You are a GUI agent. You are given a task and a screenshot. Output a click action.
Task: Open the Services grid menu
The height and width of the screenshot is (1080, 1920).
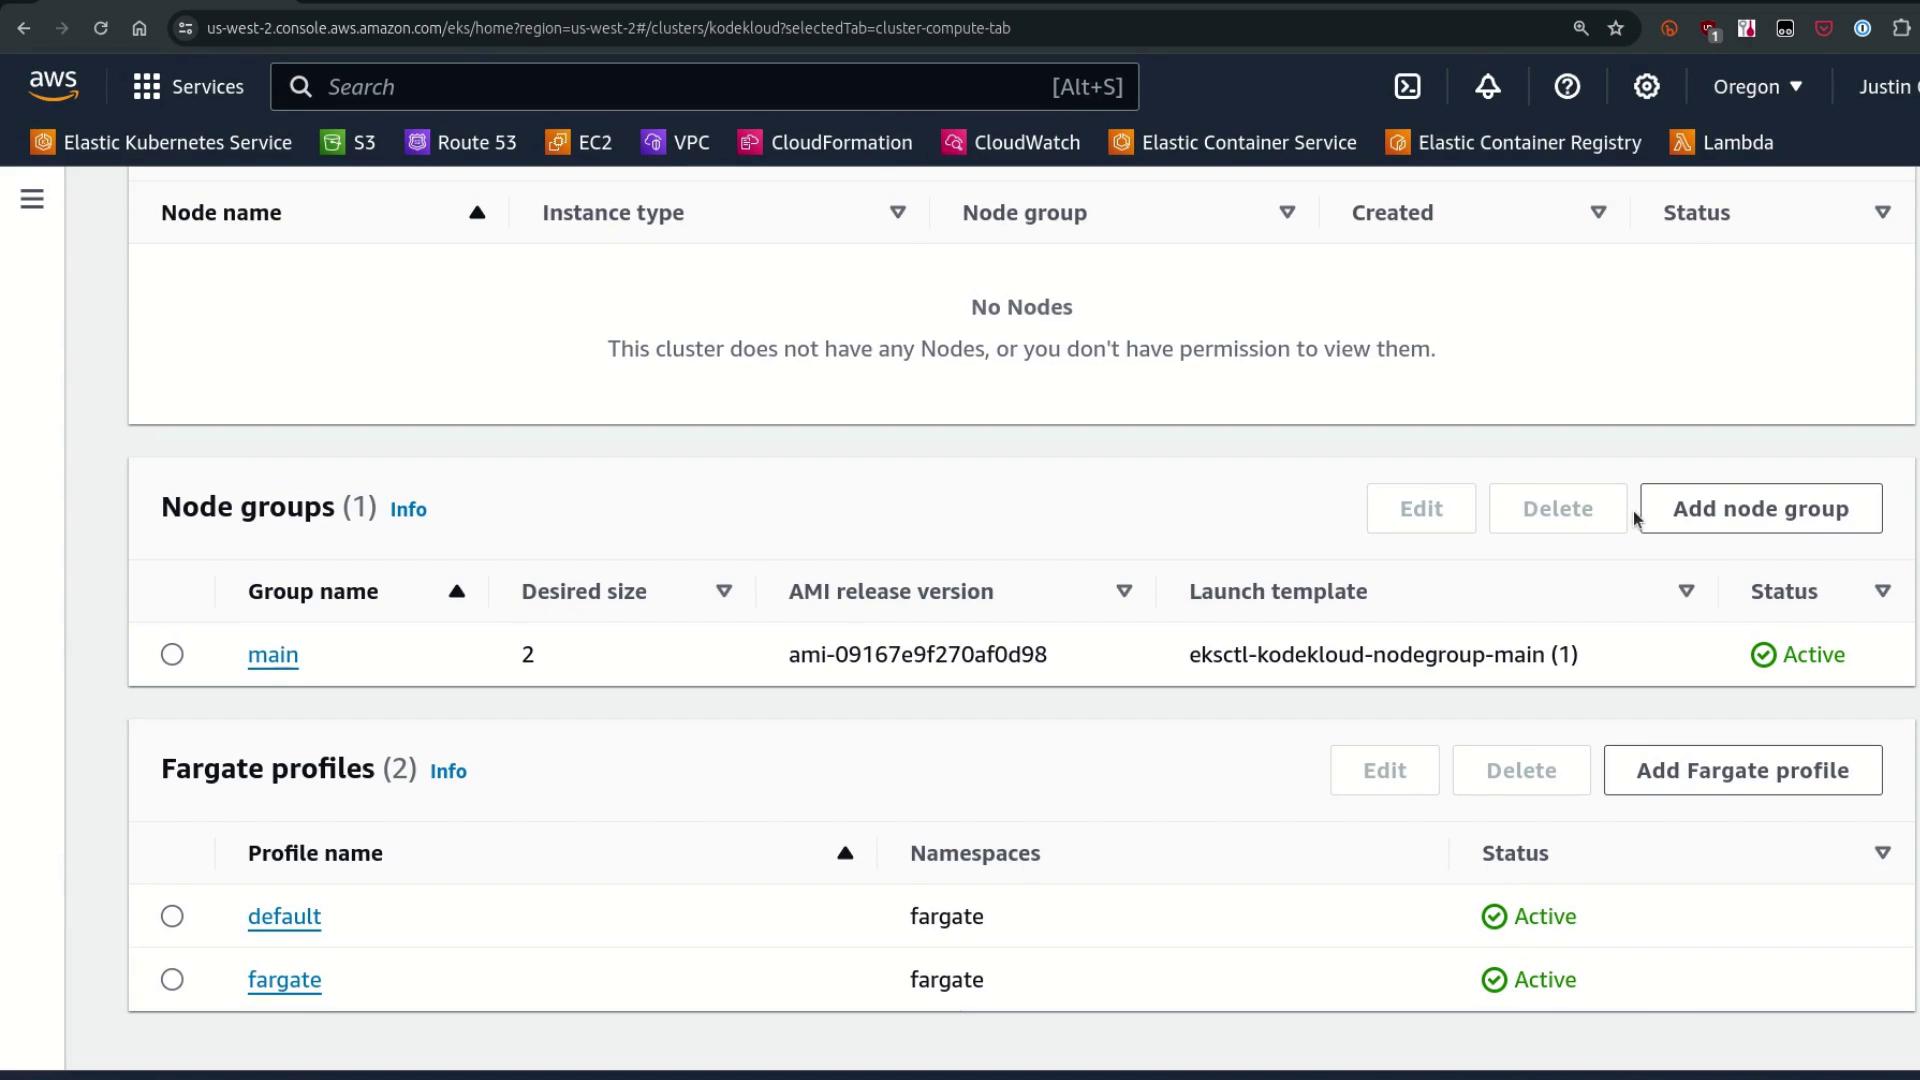[188, 87]
